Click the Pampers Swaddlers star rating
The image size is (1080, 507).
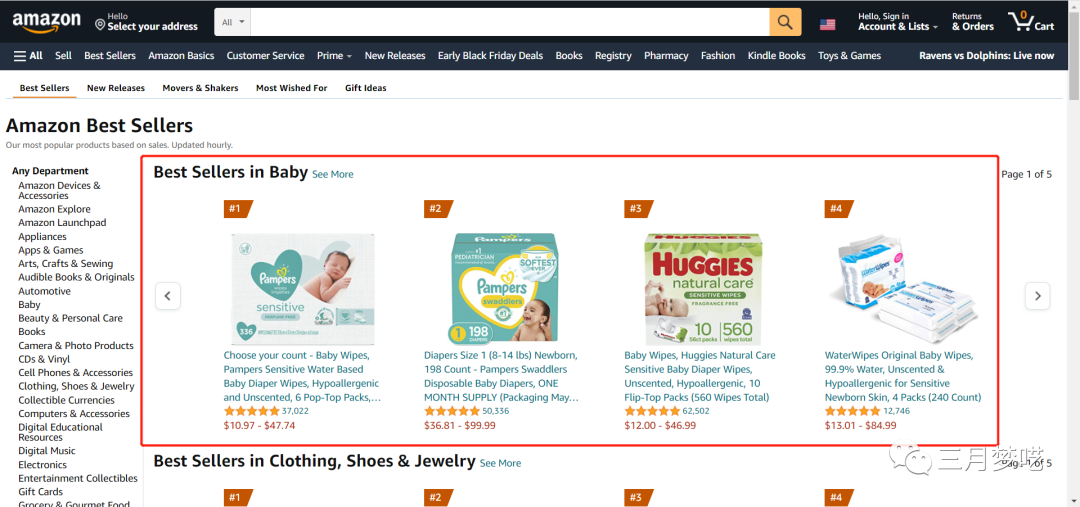point(451,411)
